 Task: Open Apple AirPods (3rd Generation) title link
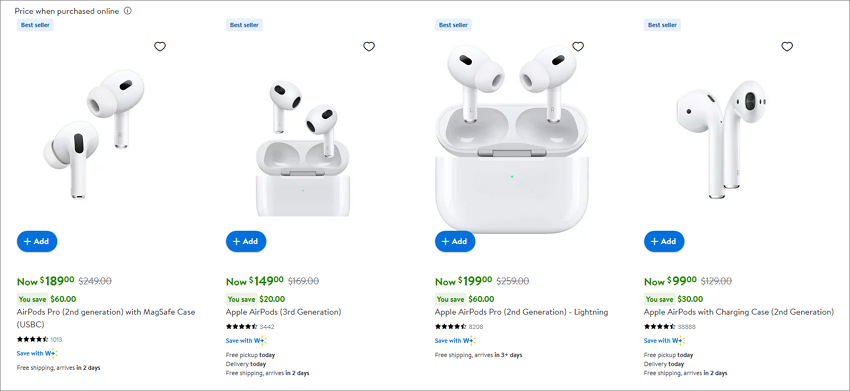pyautogui.click(x=284, y=312)
